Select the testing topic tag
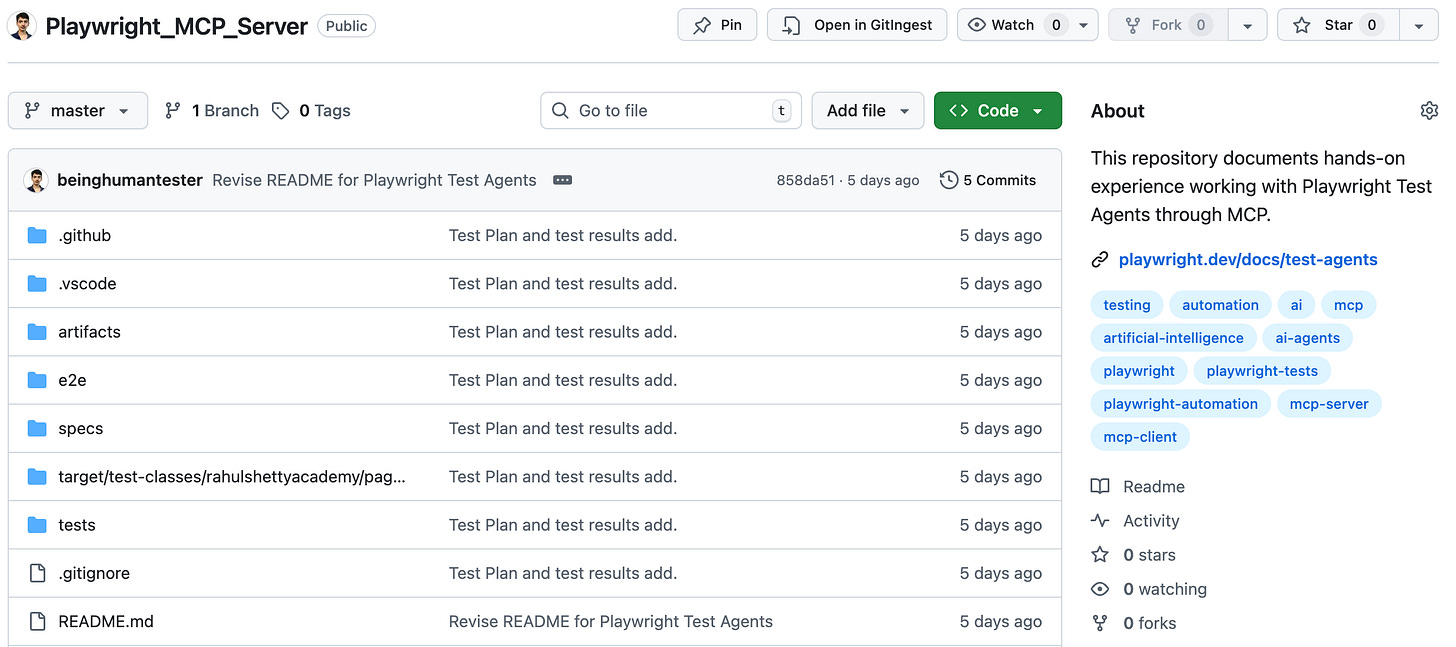 [1127, 305]
